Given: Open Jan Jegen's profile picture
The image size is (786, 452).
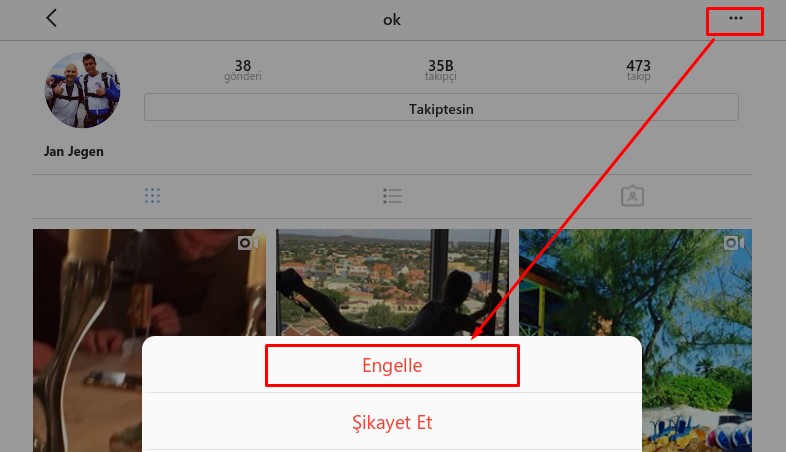Looking at the screenshot, I should point(83,90).
